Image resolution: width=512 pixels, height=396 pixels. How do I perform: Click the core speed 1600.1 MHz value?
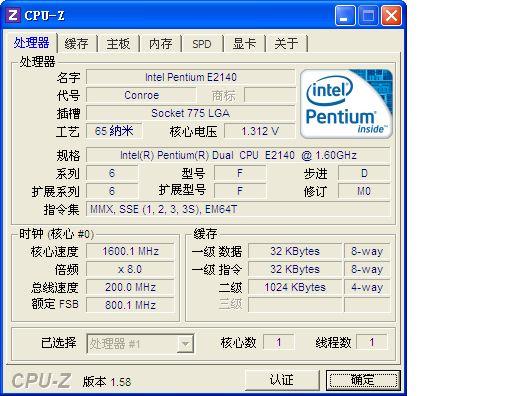pyautogui.click(x=130, y=251)
